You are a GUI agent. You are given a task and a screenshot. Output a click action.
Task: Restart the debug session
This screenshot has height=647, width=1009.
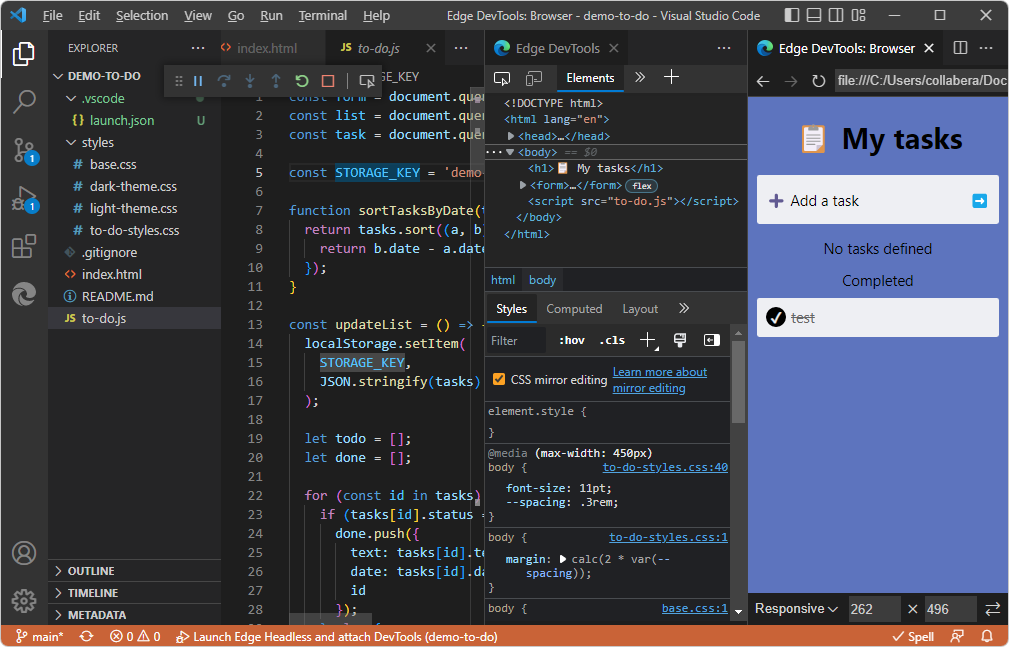(300, 81)
